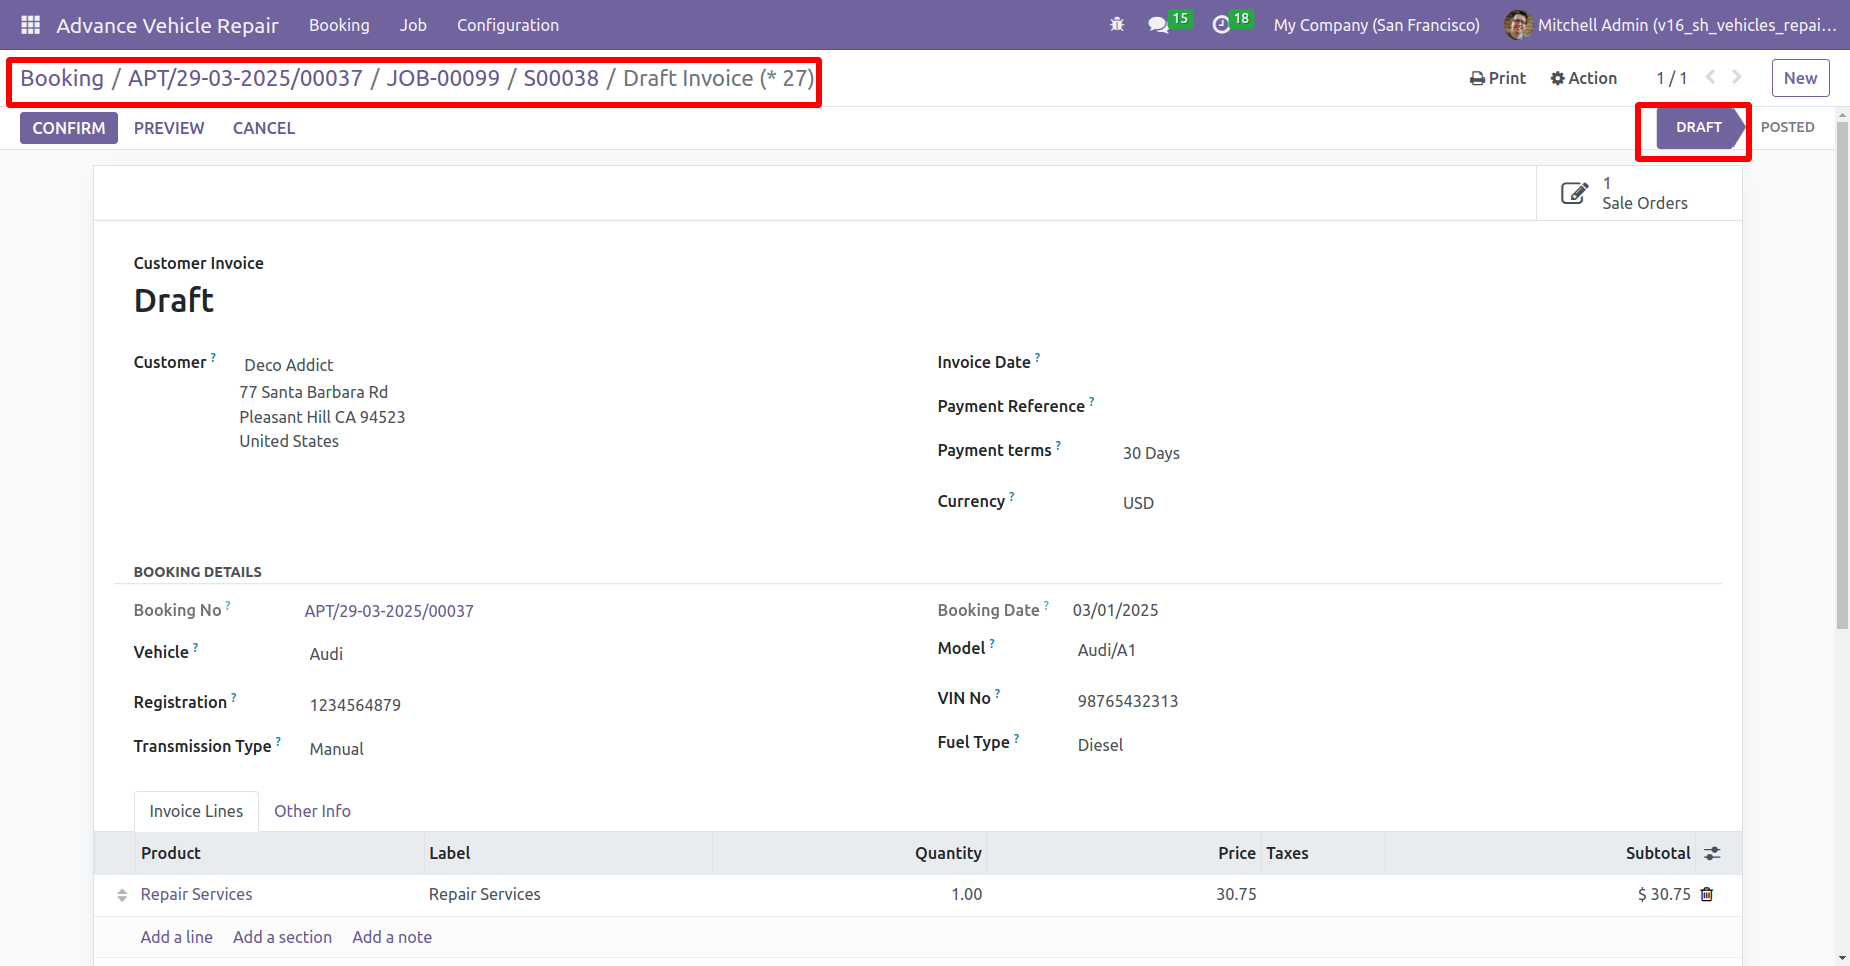Switch company My Company (San Francisco)
1850x966 pixels.
coord(1376,25)
